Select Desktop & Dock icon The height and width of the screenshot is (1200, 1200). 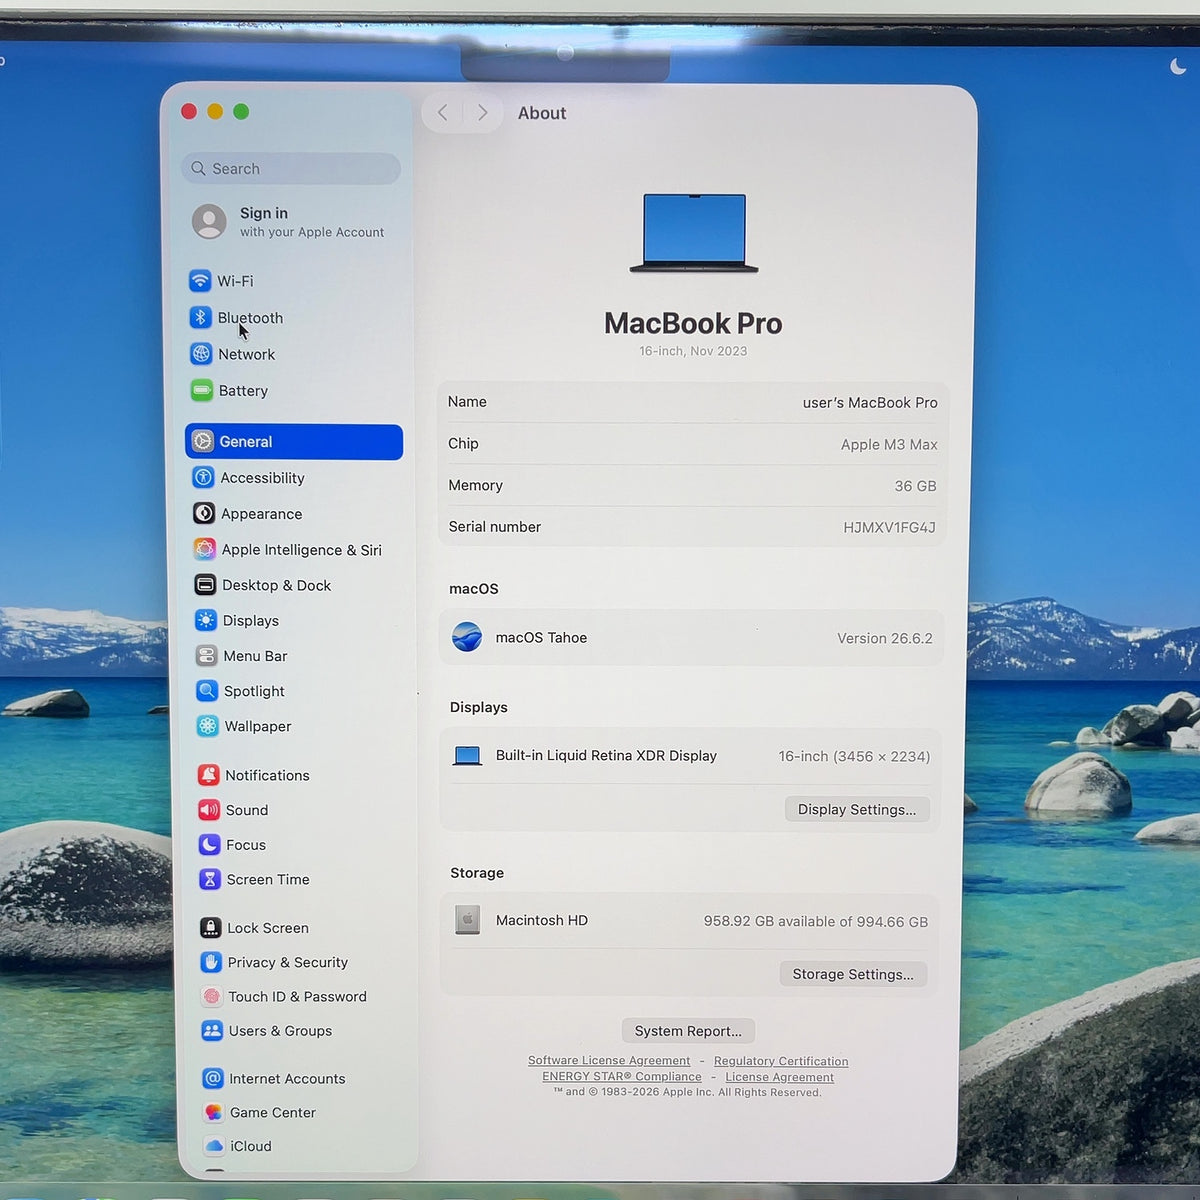205,585
